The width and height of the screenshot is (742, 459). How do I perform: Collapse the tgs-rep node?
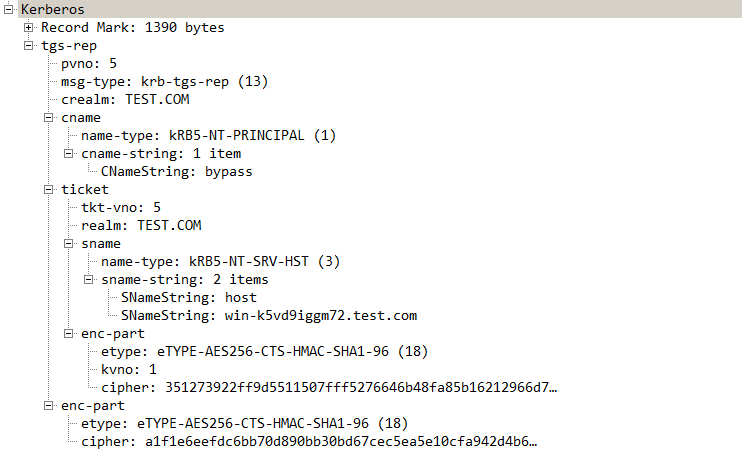click(28, 45)
